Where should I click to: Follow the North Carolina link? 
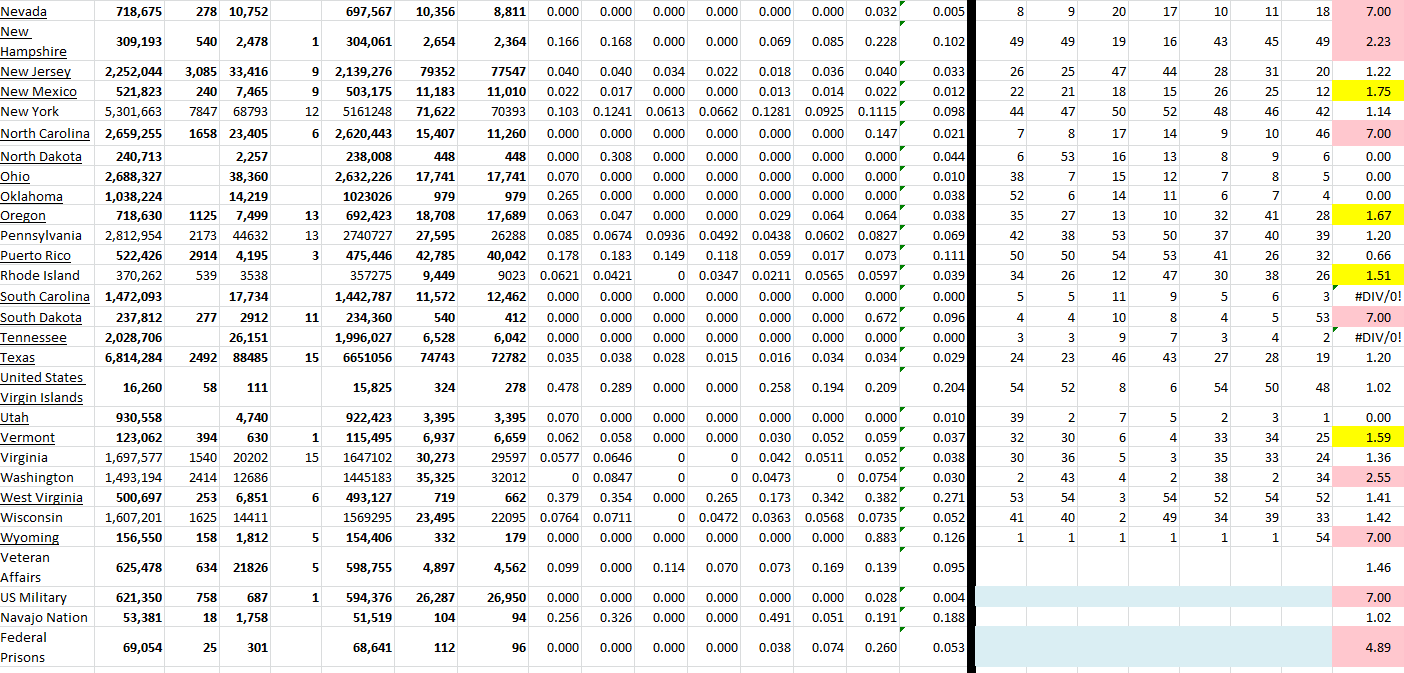(45, 134)
